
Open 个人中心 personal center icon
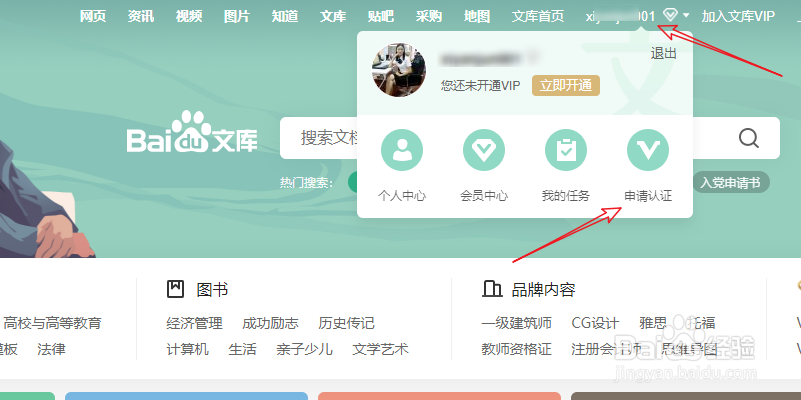click(402, 150)
